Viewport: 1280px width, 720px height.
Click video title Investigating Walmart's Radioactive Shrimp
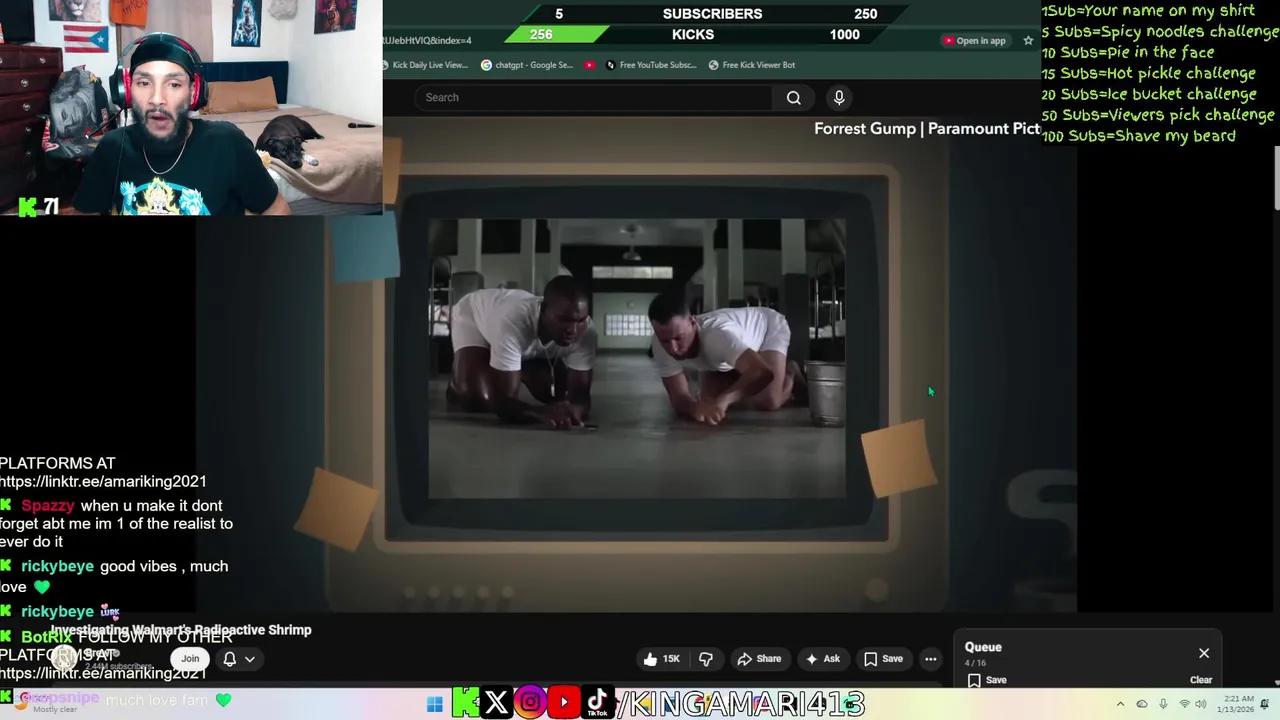click(181, 630)
